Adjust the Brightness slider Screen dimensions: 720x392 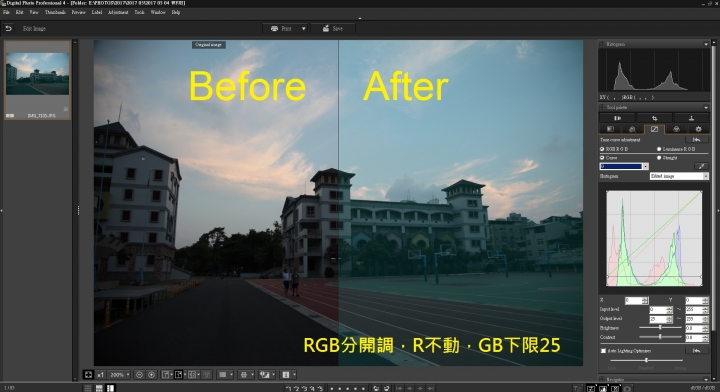[x=660, y=328]
